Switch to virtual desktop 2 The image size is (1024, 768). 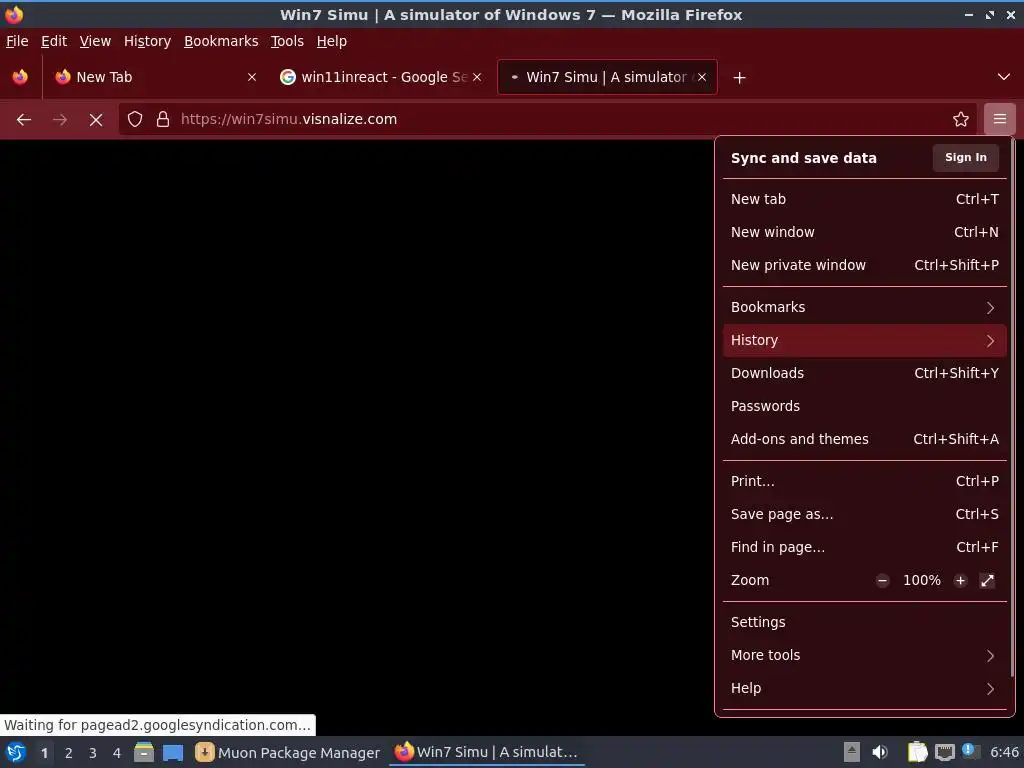point(69,753)
